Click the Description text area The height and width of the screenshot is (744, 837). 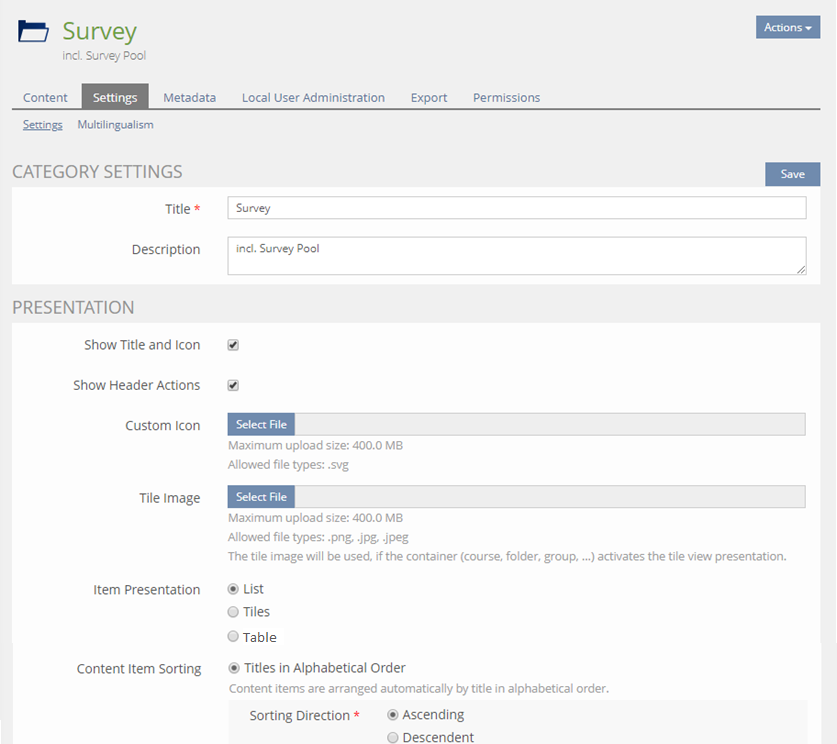coord(516,255)
